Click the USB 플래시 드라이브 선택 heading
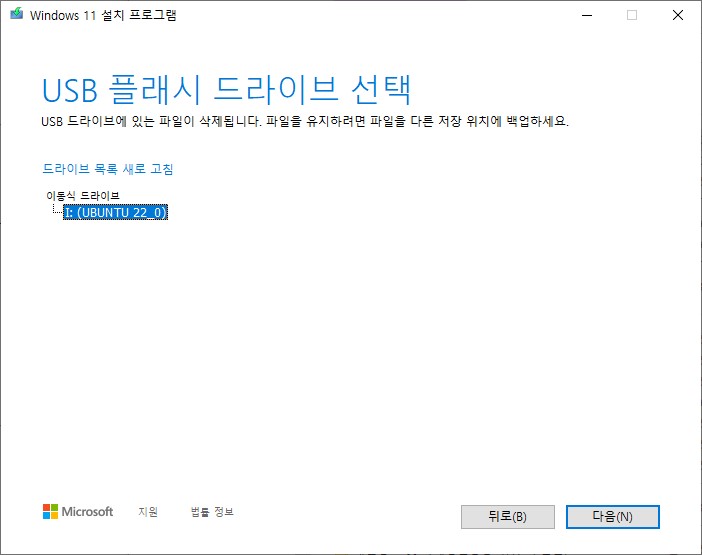The height and width of the screenshot is (555, 702). (226, 90)
